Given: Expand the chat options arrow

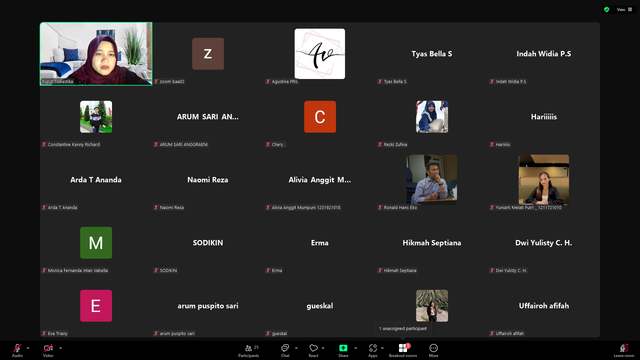Looking at the screenshot, I should pos(296,348).
